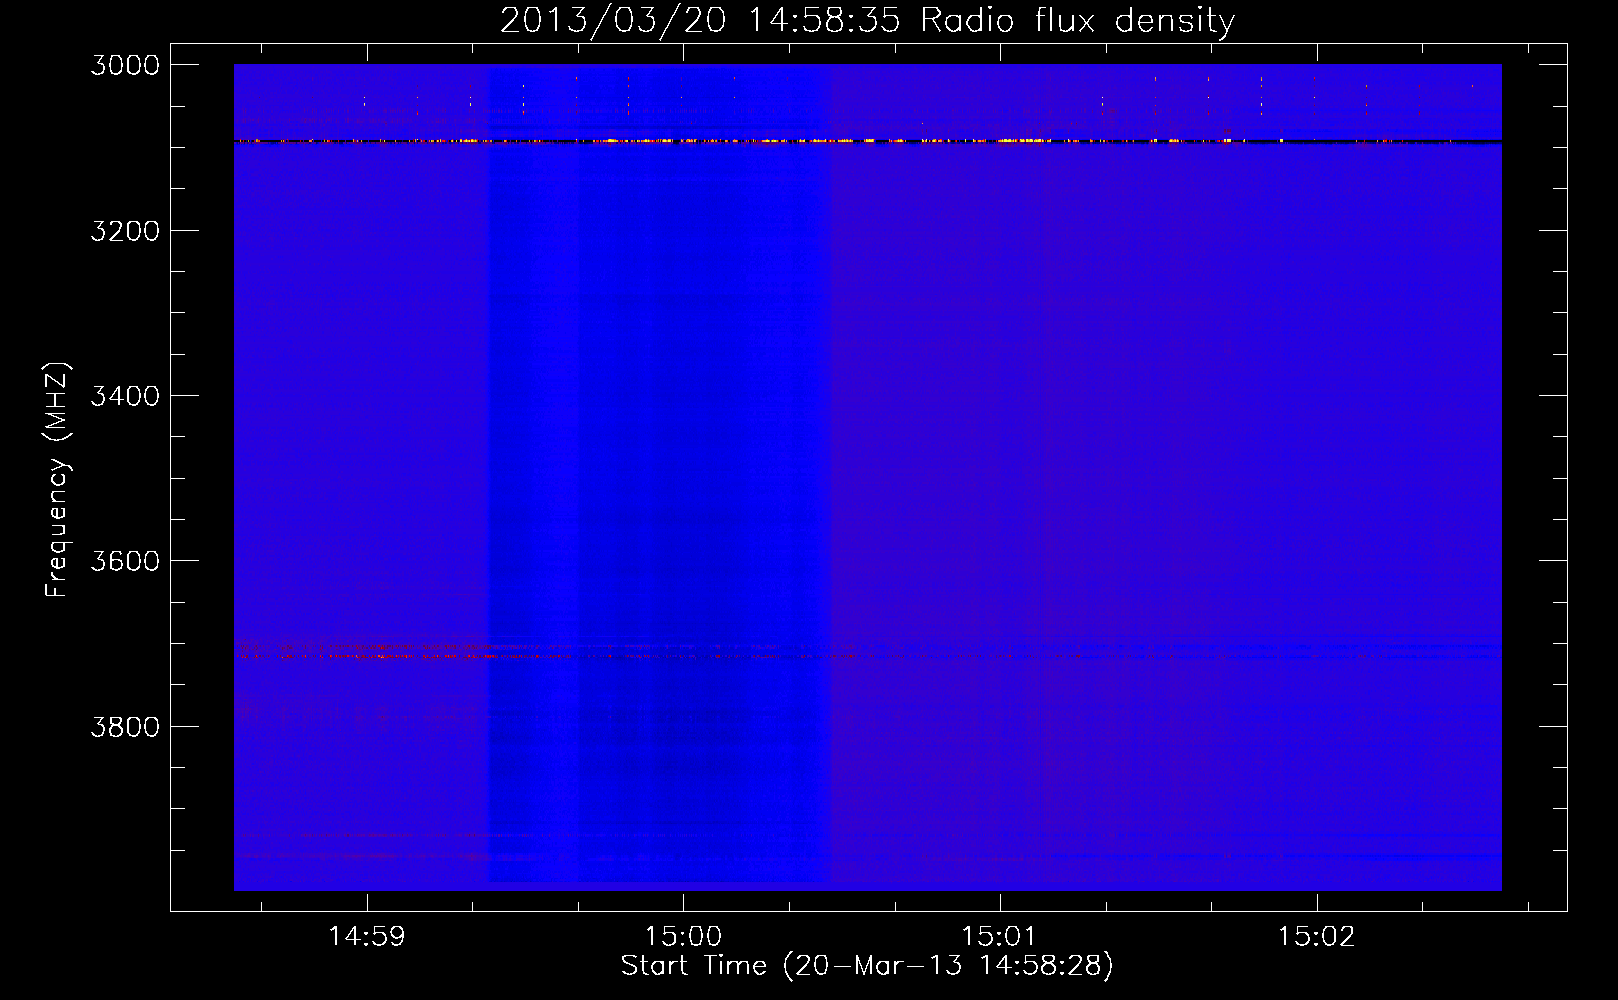Click the 14:59 time axis label
Viewport: 1618px width, 1000px height.
367,936
